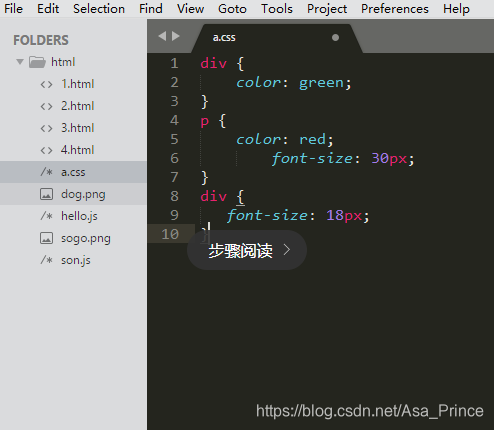Go to next tab with right arrow
This screenshot has height=430, width=494.
point(176,36)
